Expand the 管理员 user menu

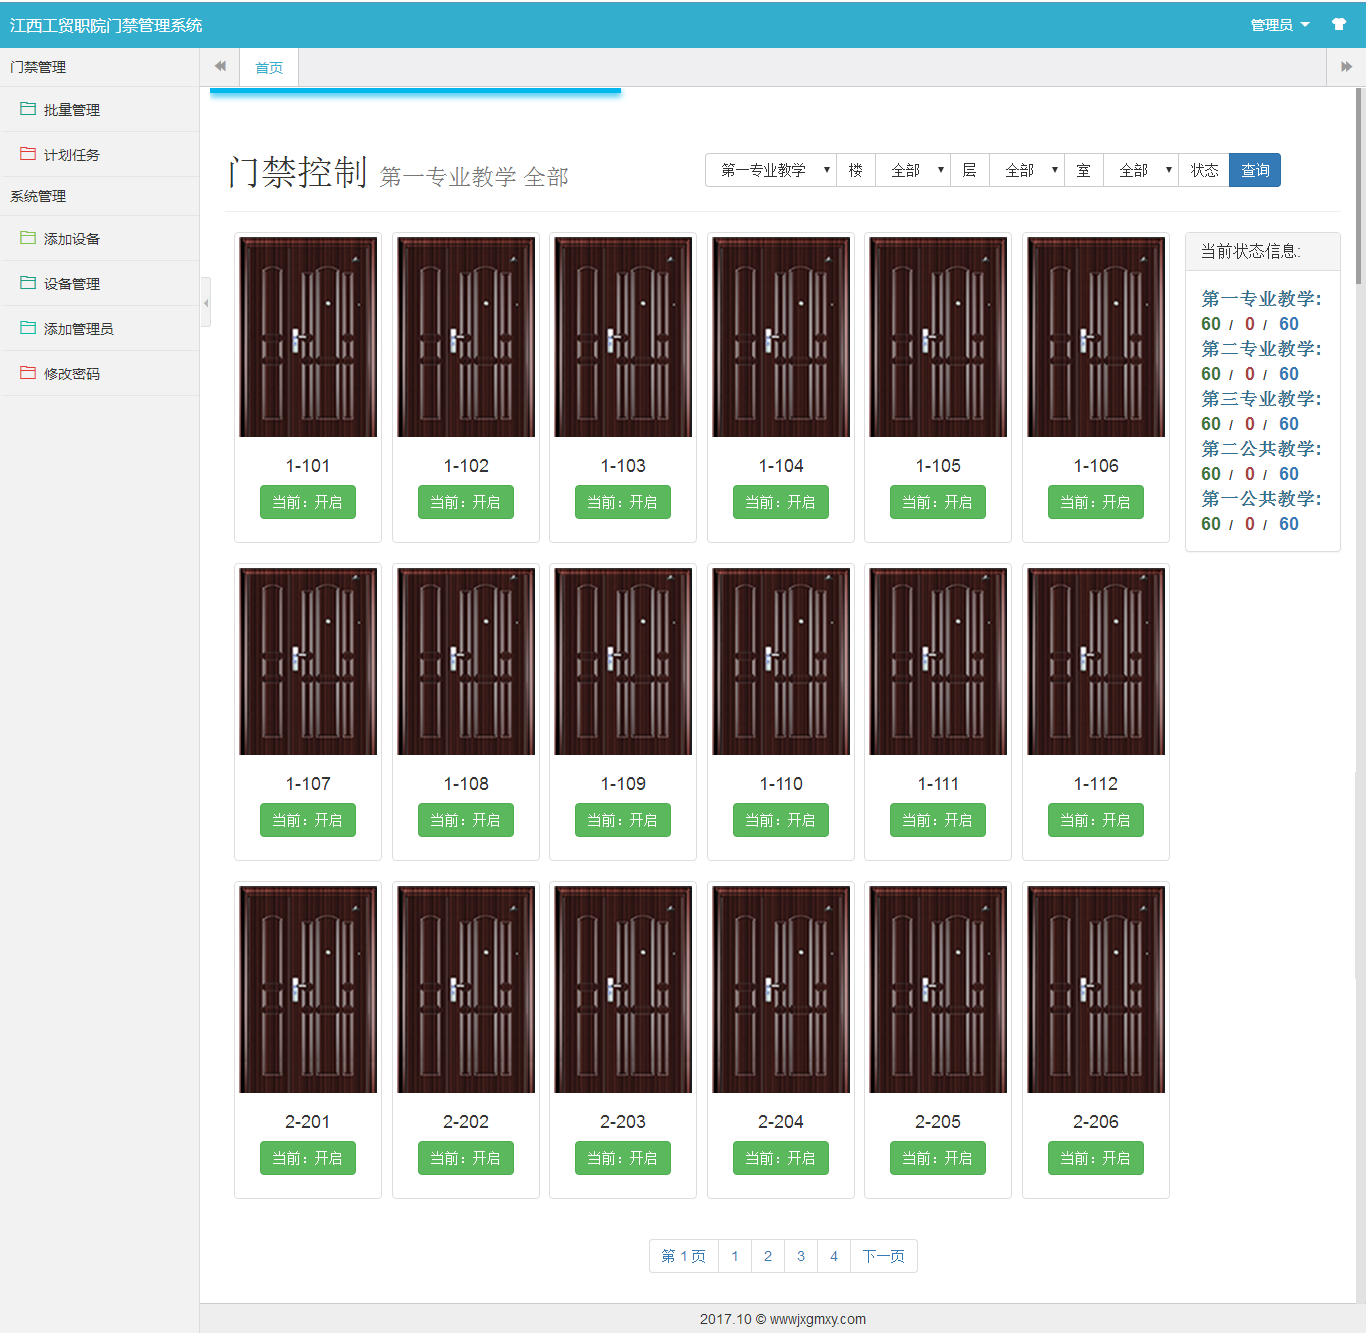1279,25
